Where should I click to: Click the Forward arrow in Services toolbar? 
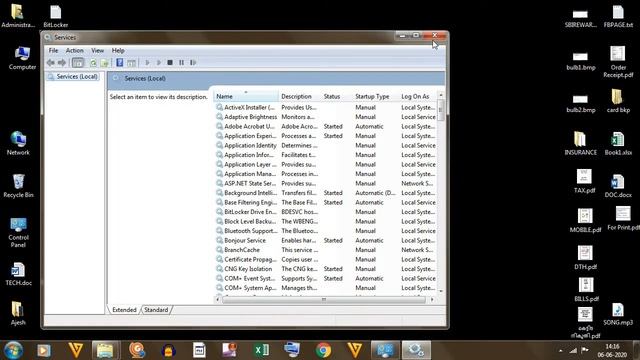pyautogui.click(x=62, y=62)
